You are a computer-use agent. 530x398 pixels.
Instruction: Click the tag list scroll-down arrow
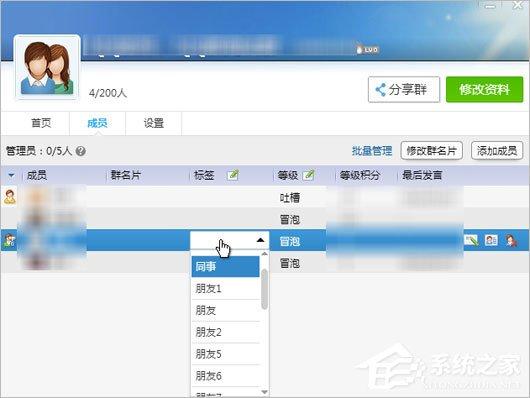click(265, 392)
